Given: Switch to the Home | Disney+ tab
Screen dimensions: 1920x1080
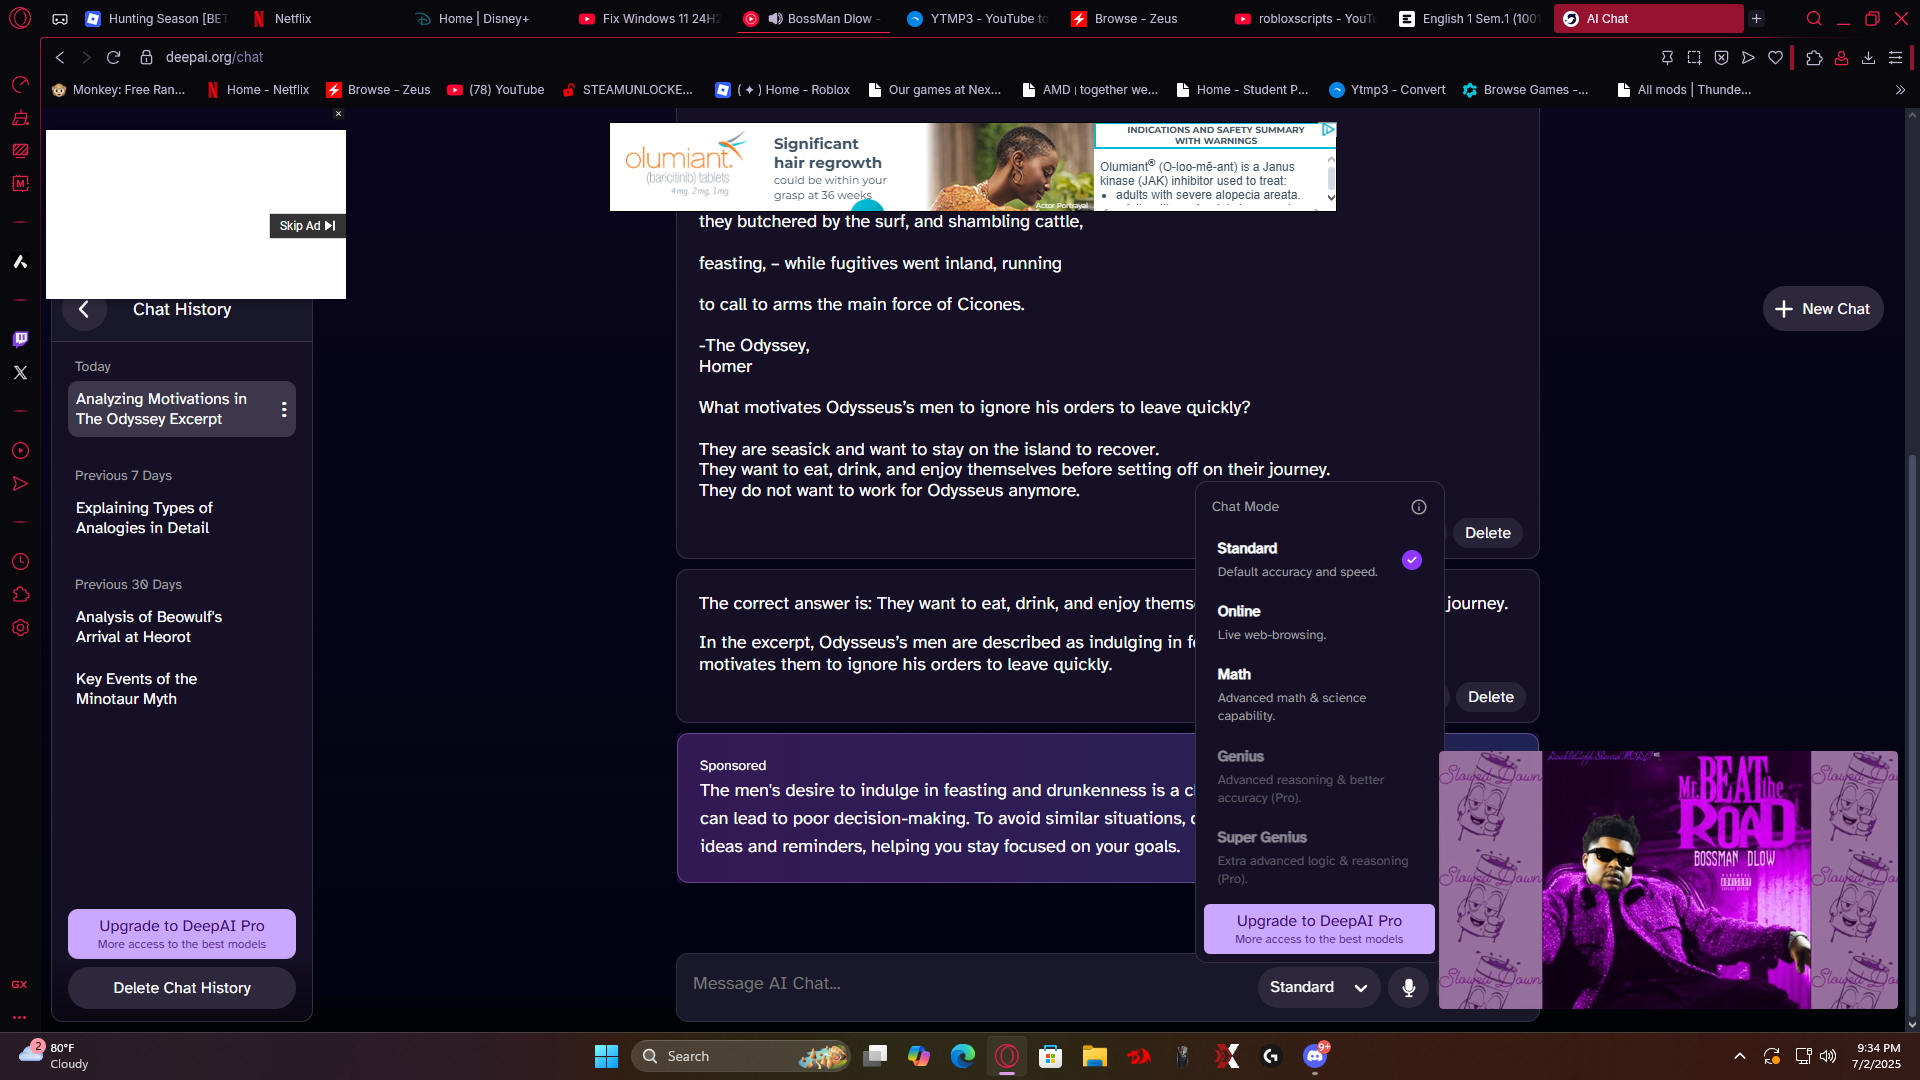Looking at the screenshot, I should click(486, 18).
